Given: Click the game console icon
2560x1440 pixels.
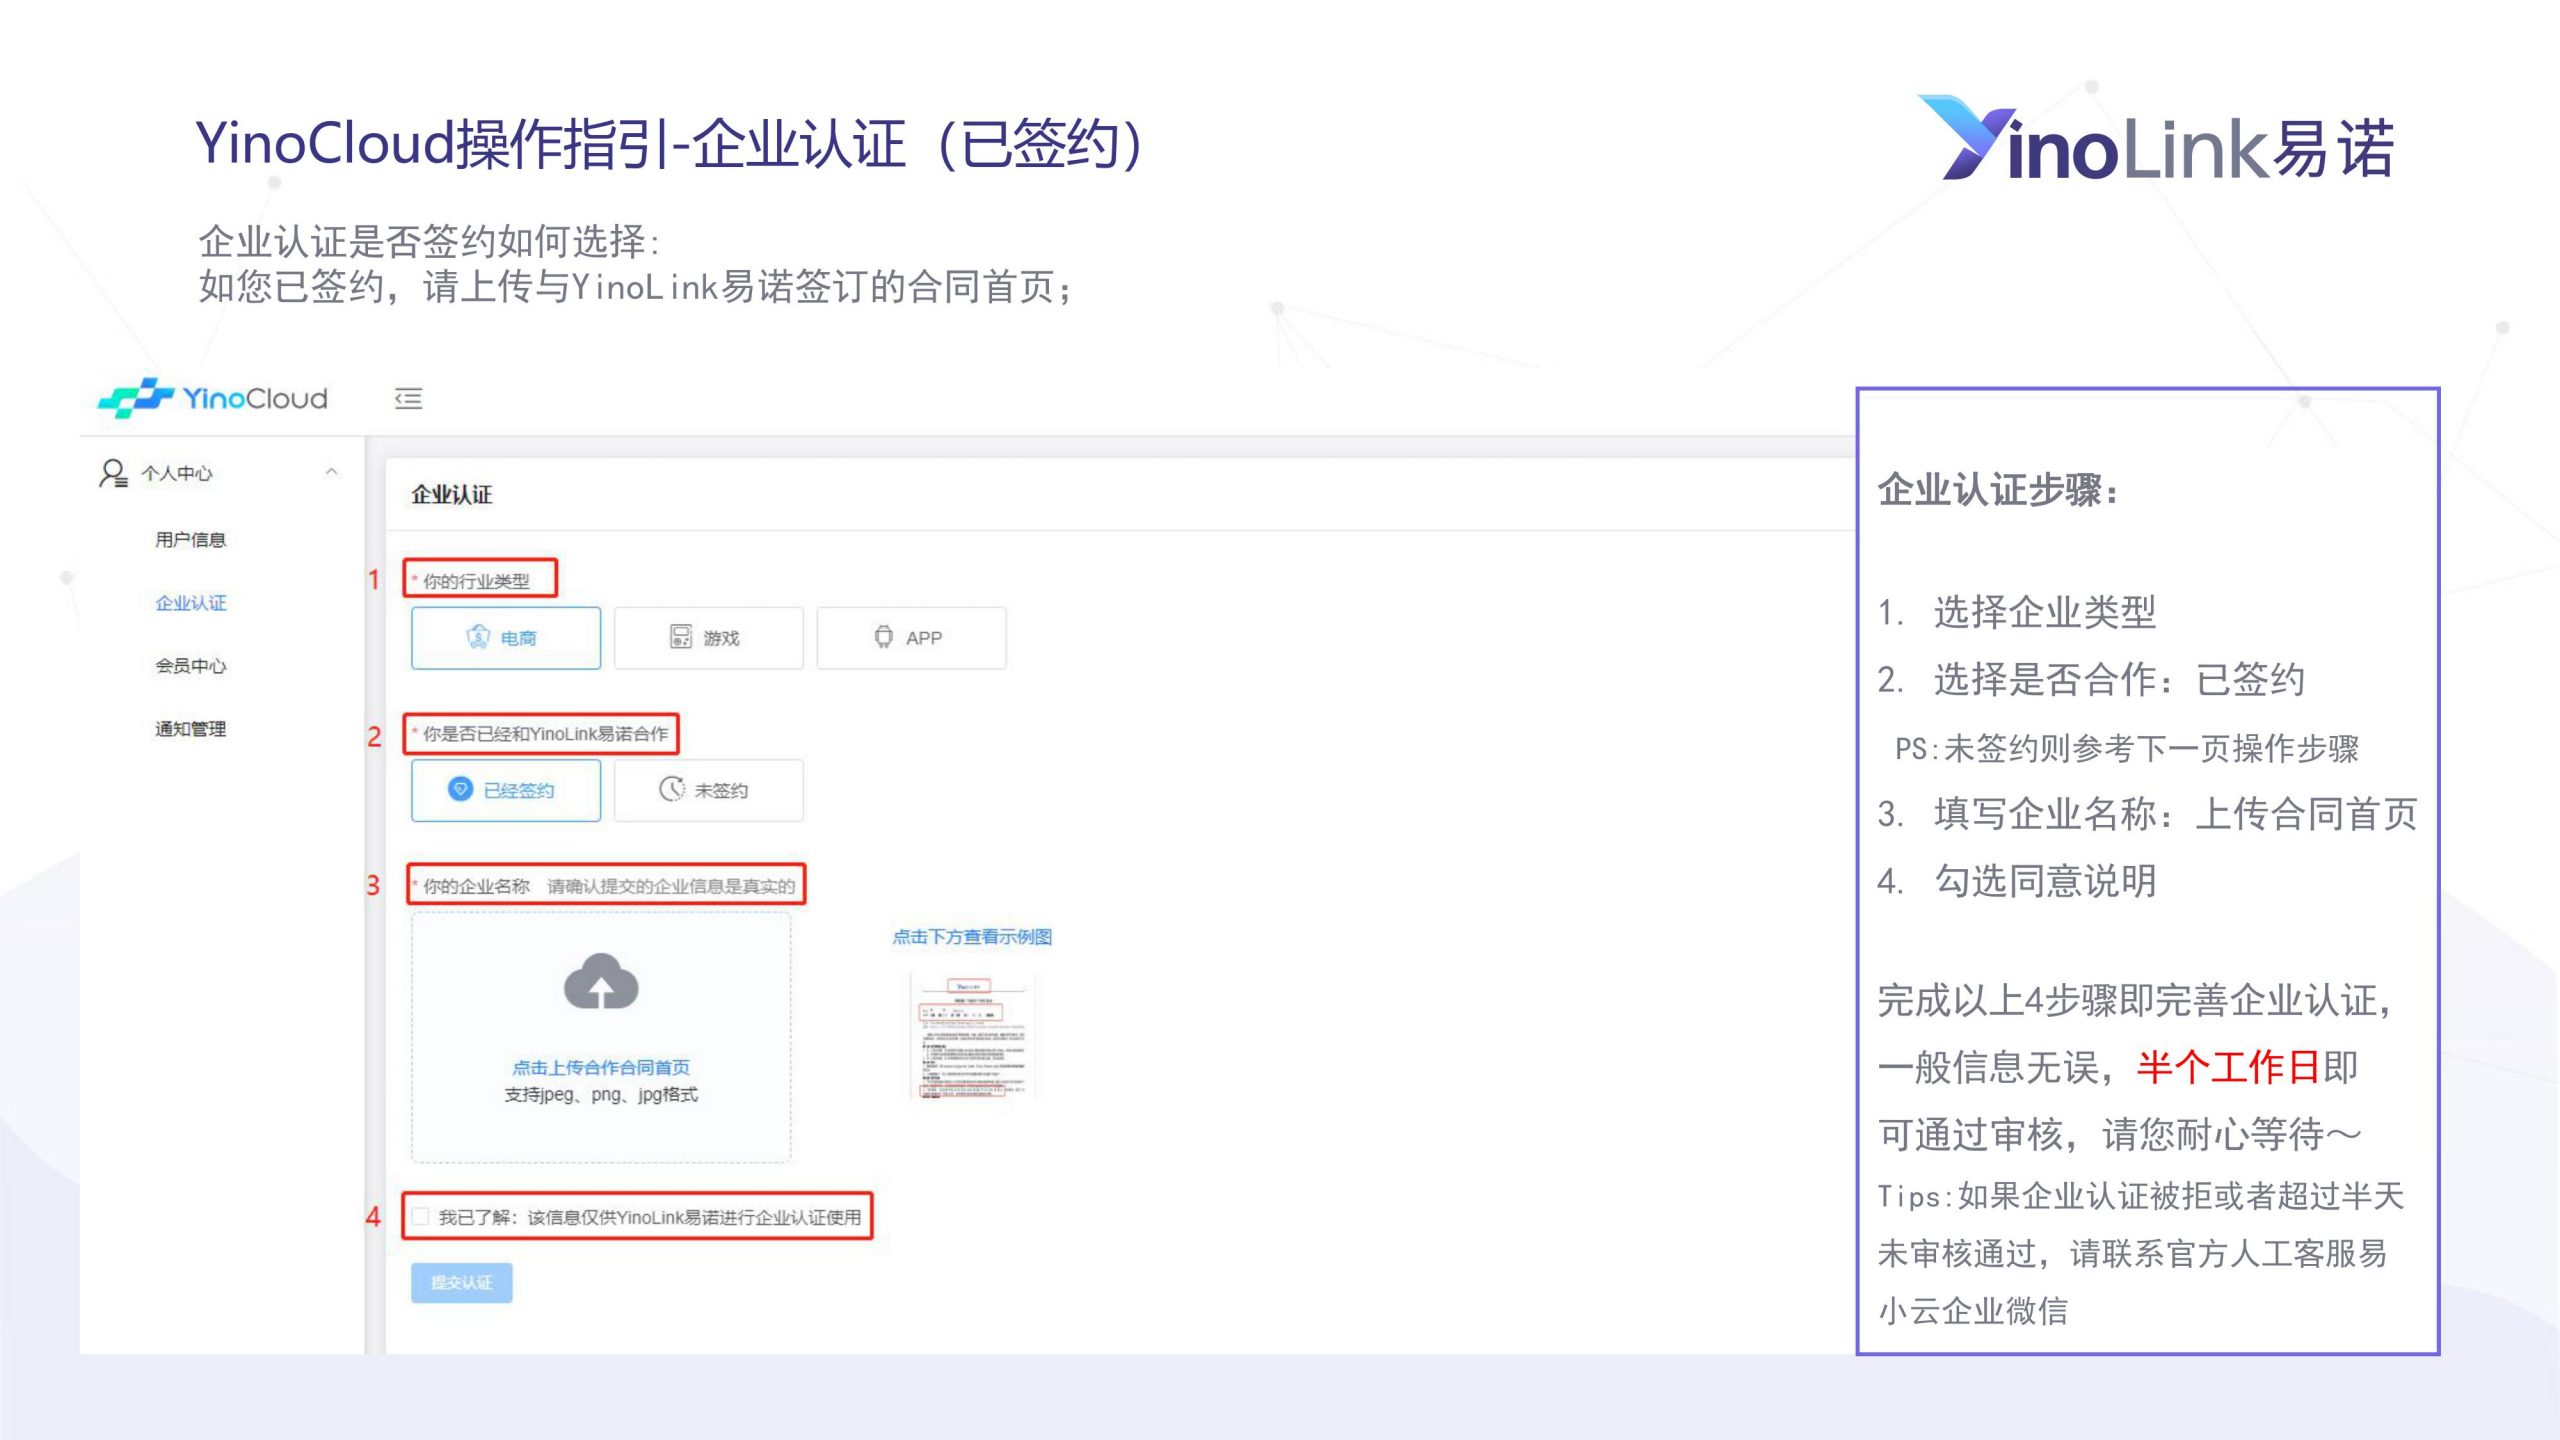Looking at the screenshot, I should tap(681, 637).
